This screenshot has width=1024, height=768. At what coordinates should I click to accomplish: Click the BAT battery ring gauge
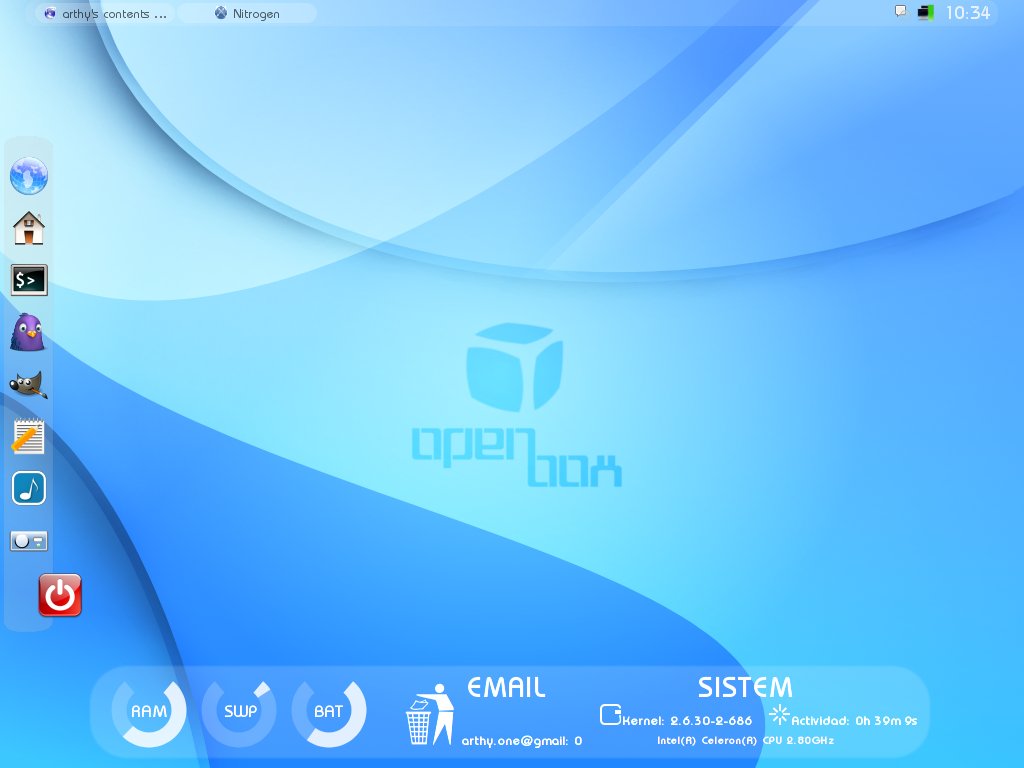click(328, 711)
